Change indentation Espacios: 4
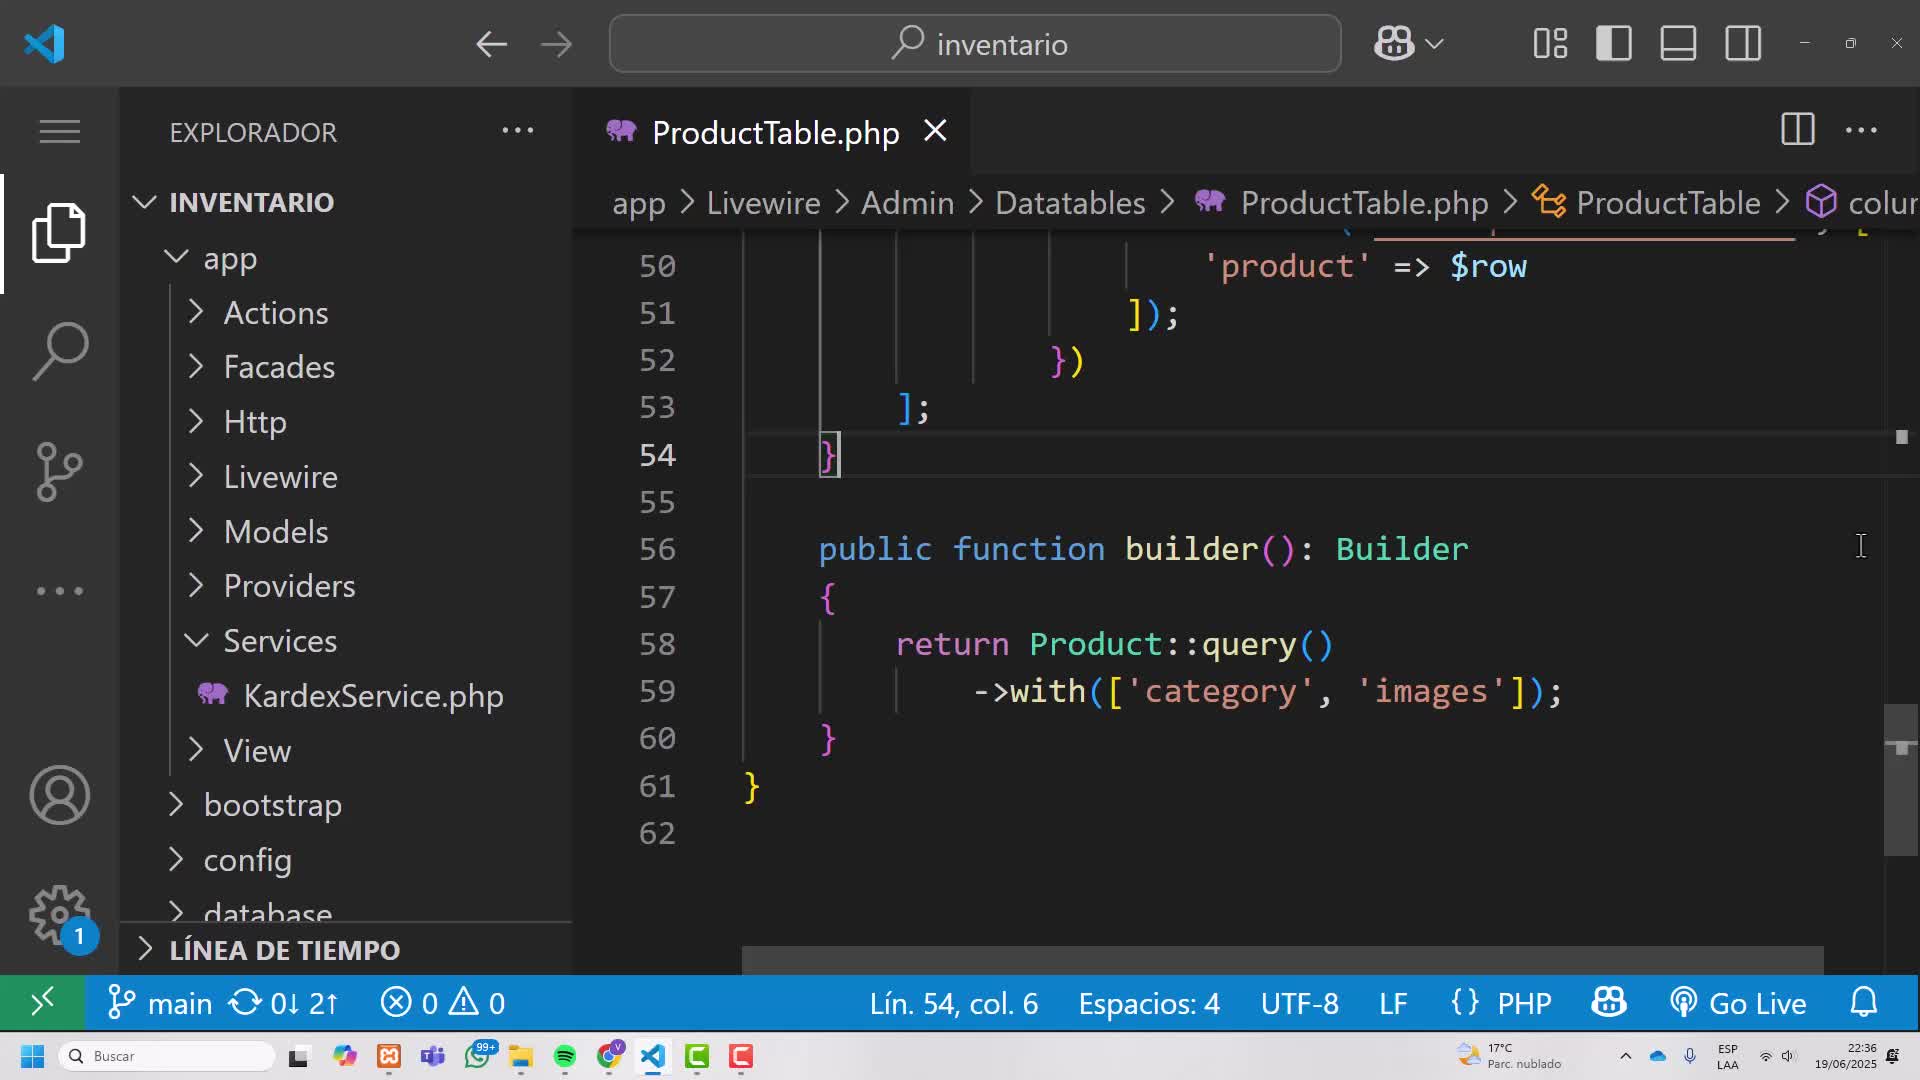This screenshot has height=1080, width=1920. [1149, 1002]
